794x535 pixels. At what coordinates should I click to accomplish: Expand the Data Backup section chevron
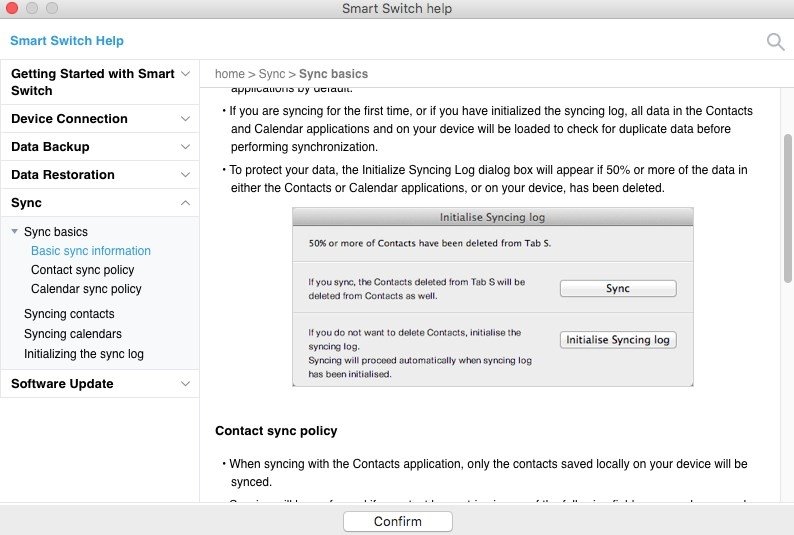click(185, 147)
